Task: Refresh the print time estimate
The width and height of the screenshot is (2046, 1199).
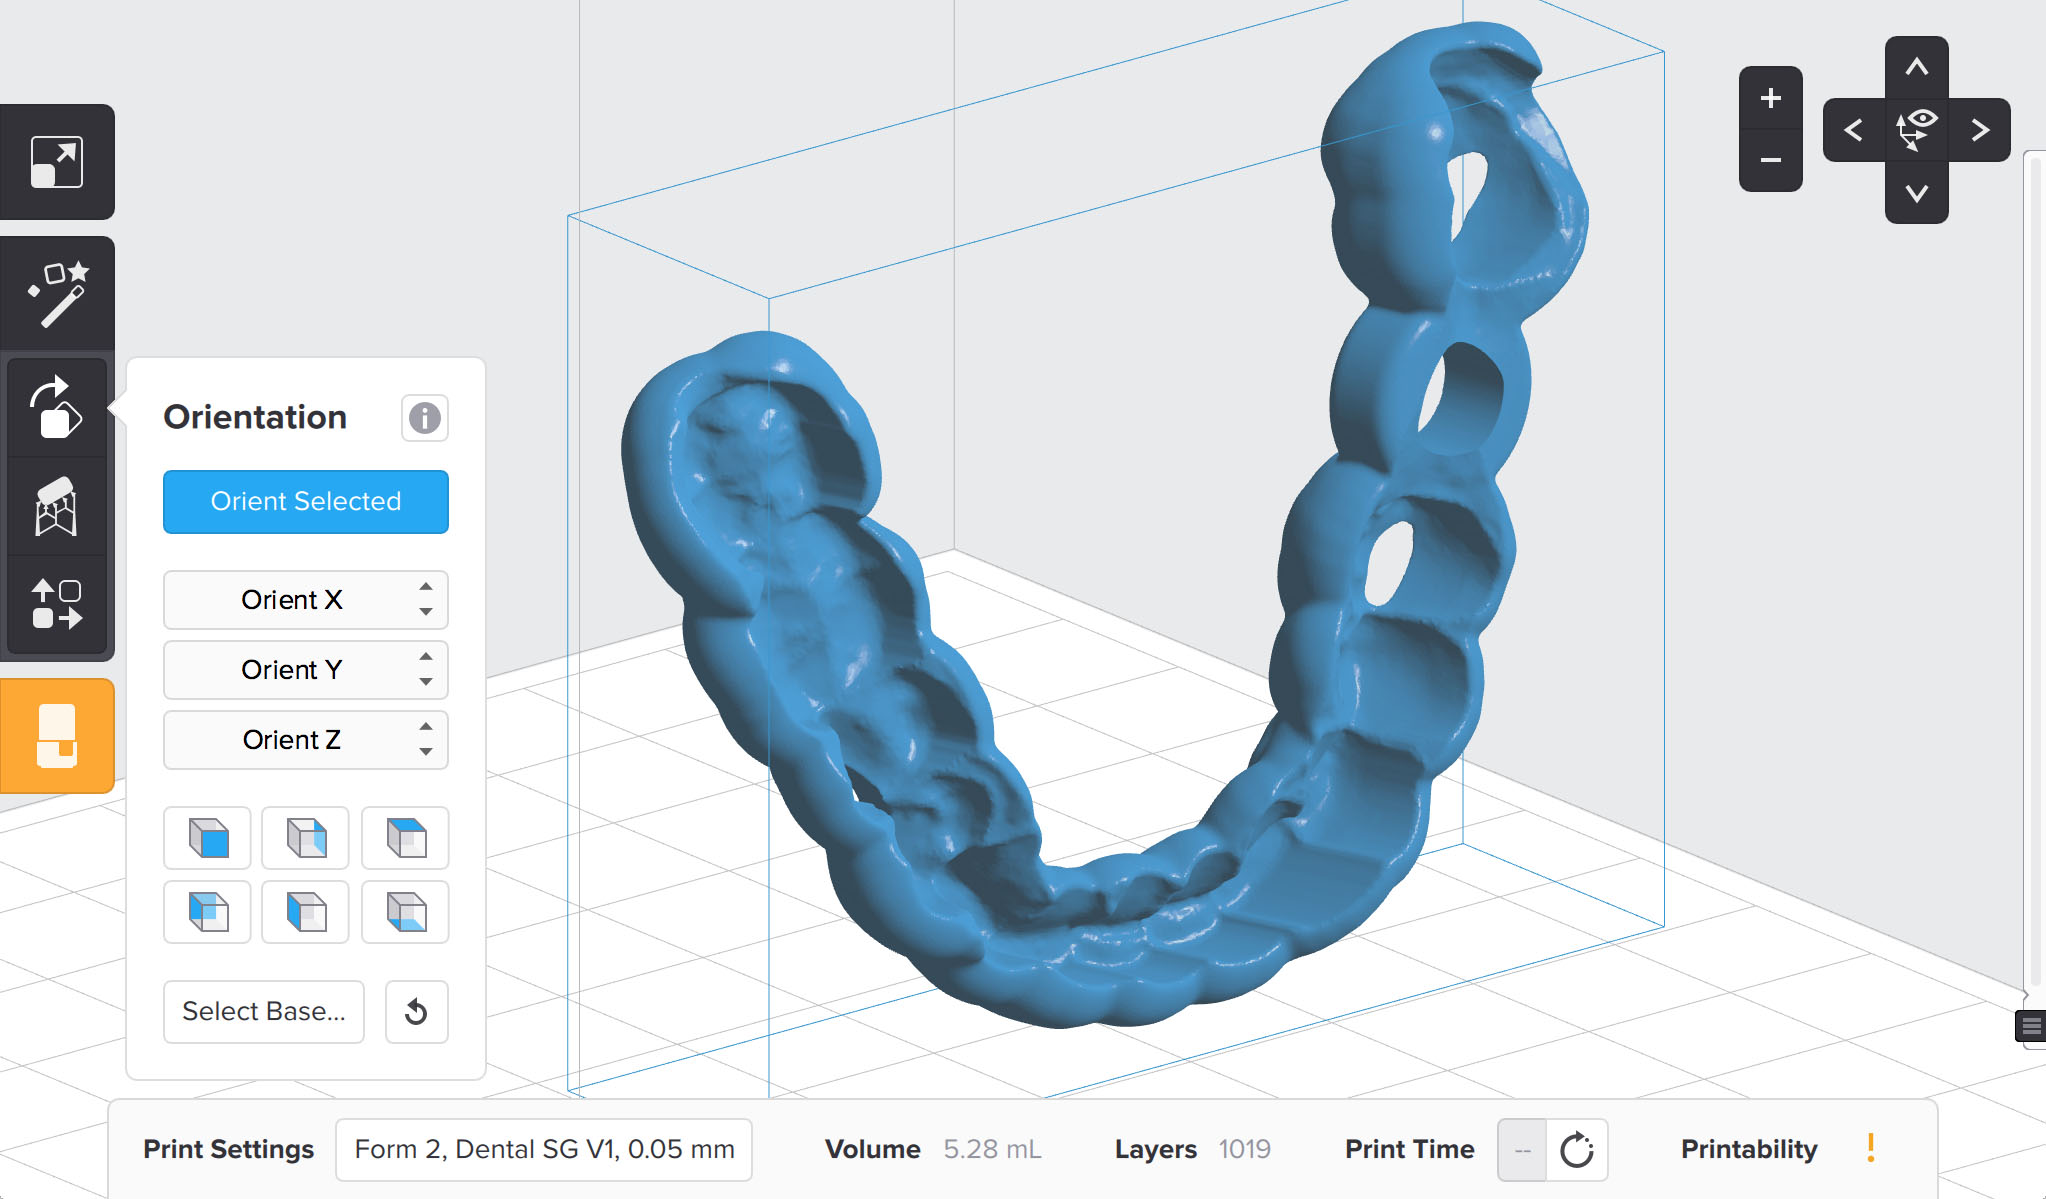Action: (x=1576, y=1150)
